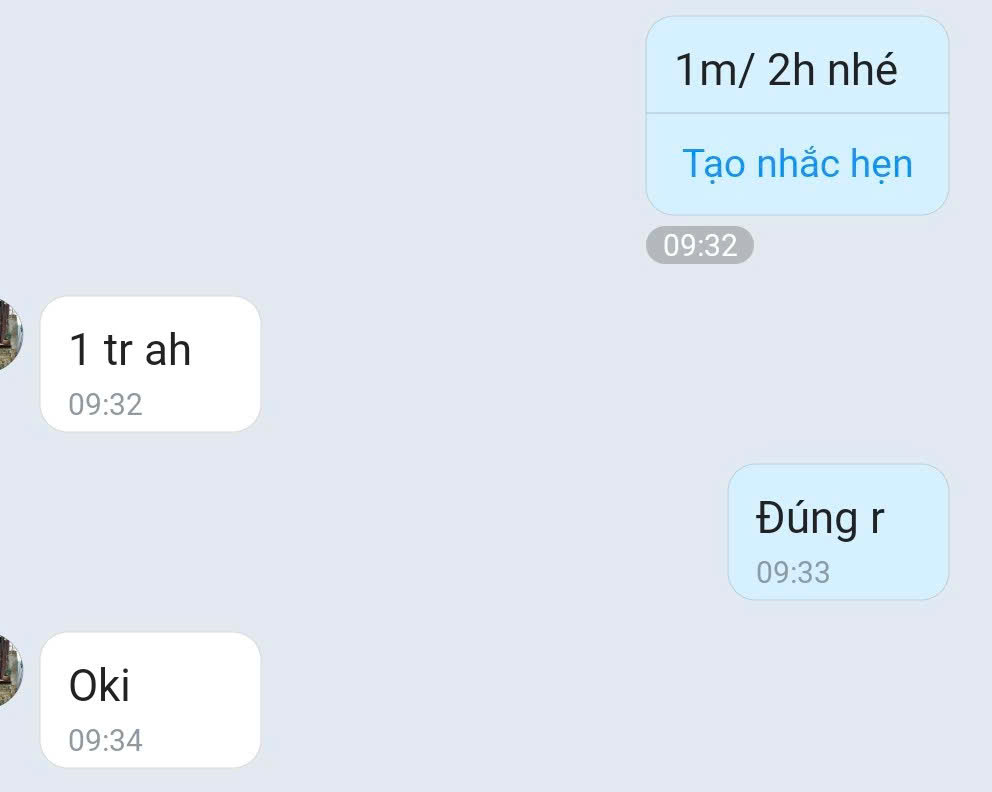Click the word "Đúng" in the blue bubble

807,519
